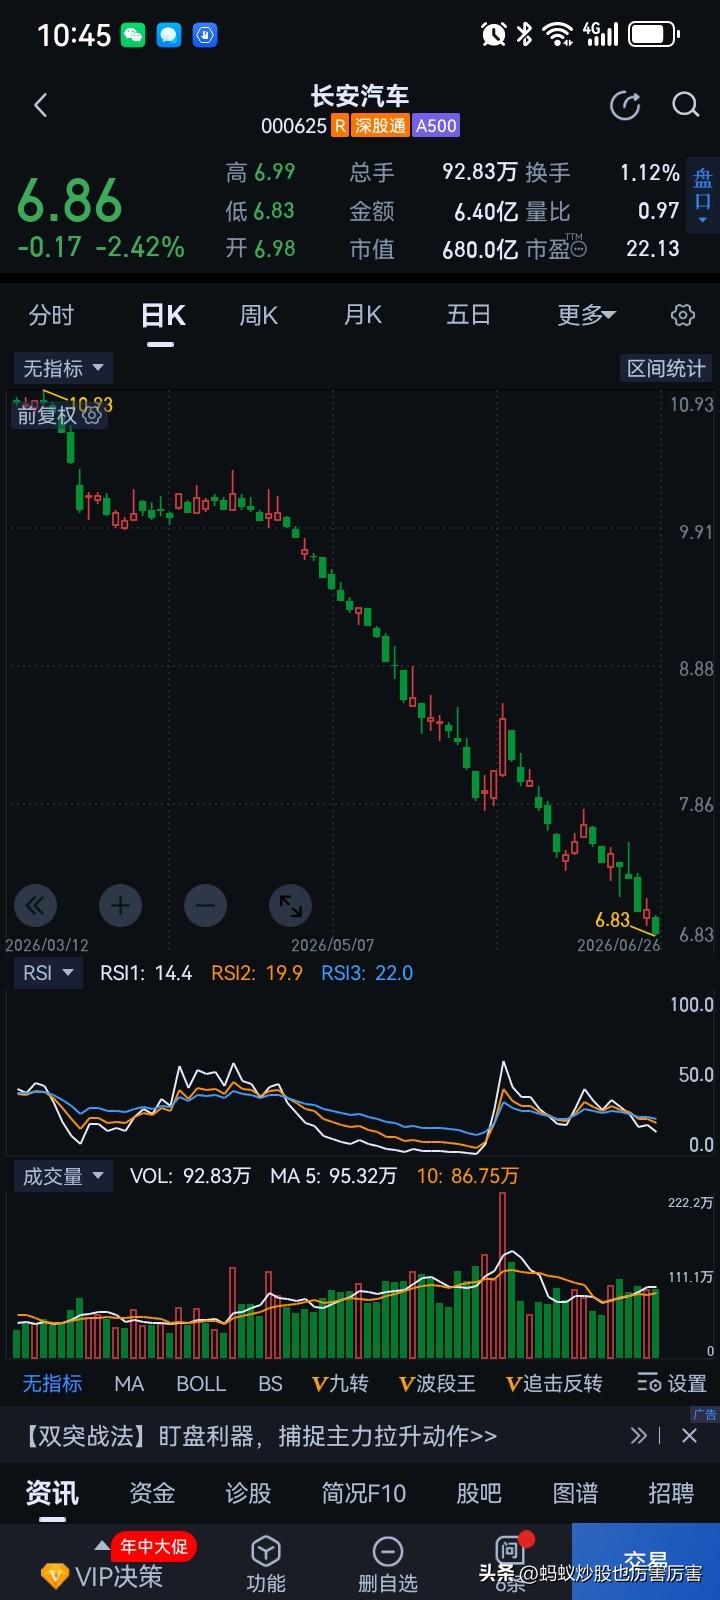Expand chart to fullscreen icon
720x1600 pixels.
[x=290, y=906]
